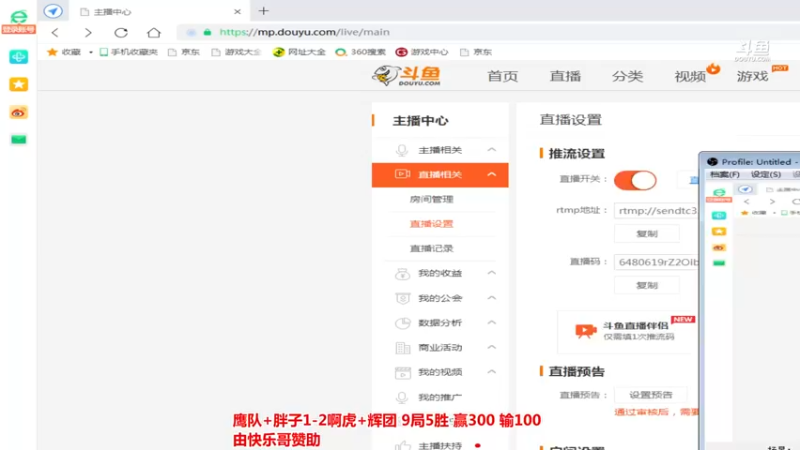Open the 我的推广 menu item
Viewport: 800px width, 450px height.
click(x=440, y=397)
